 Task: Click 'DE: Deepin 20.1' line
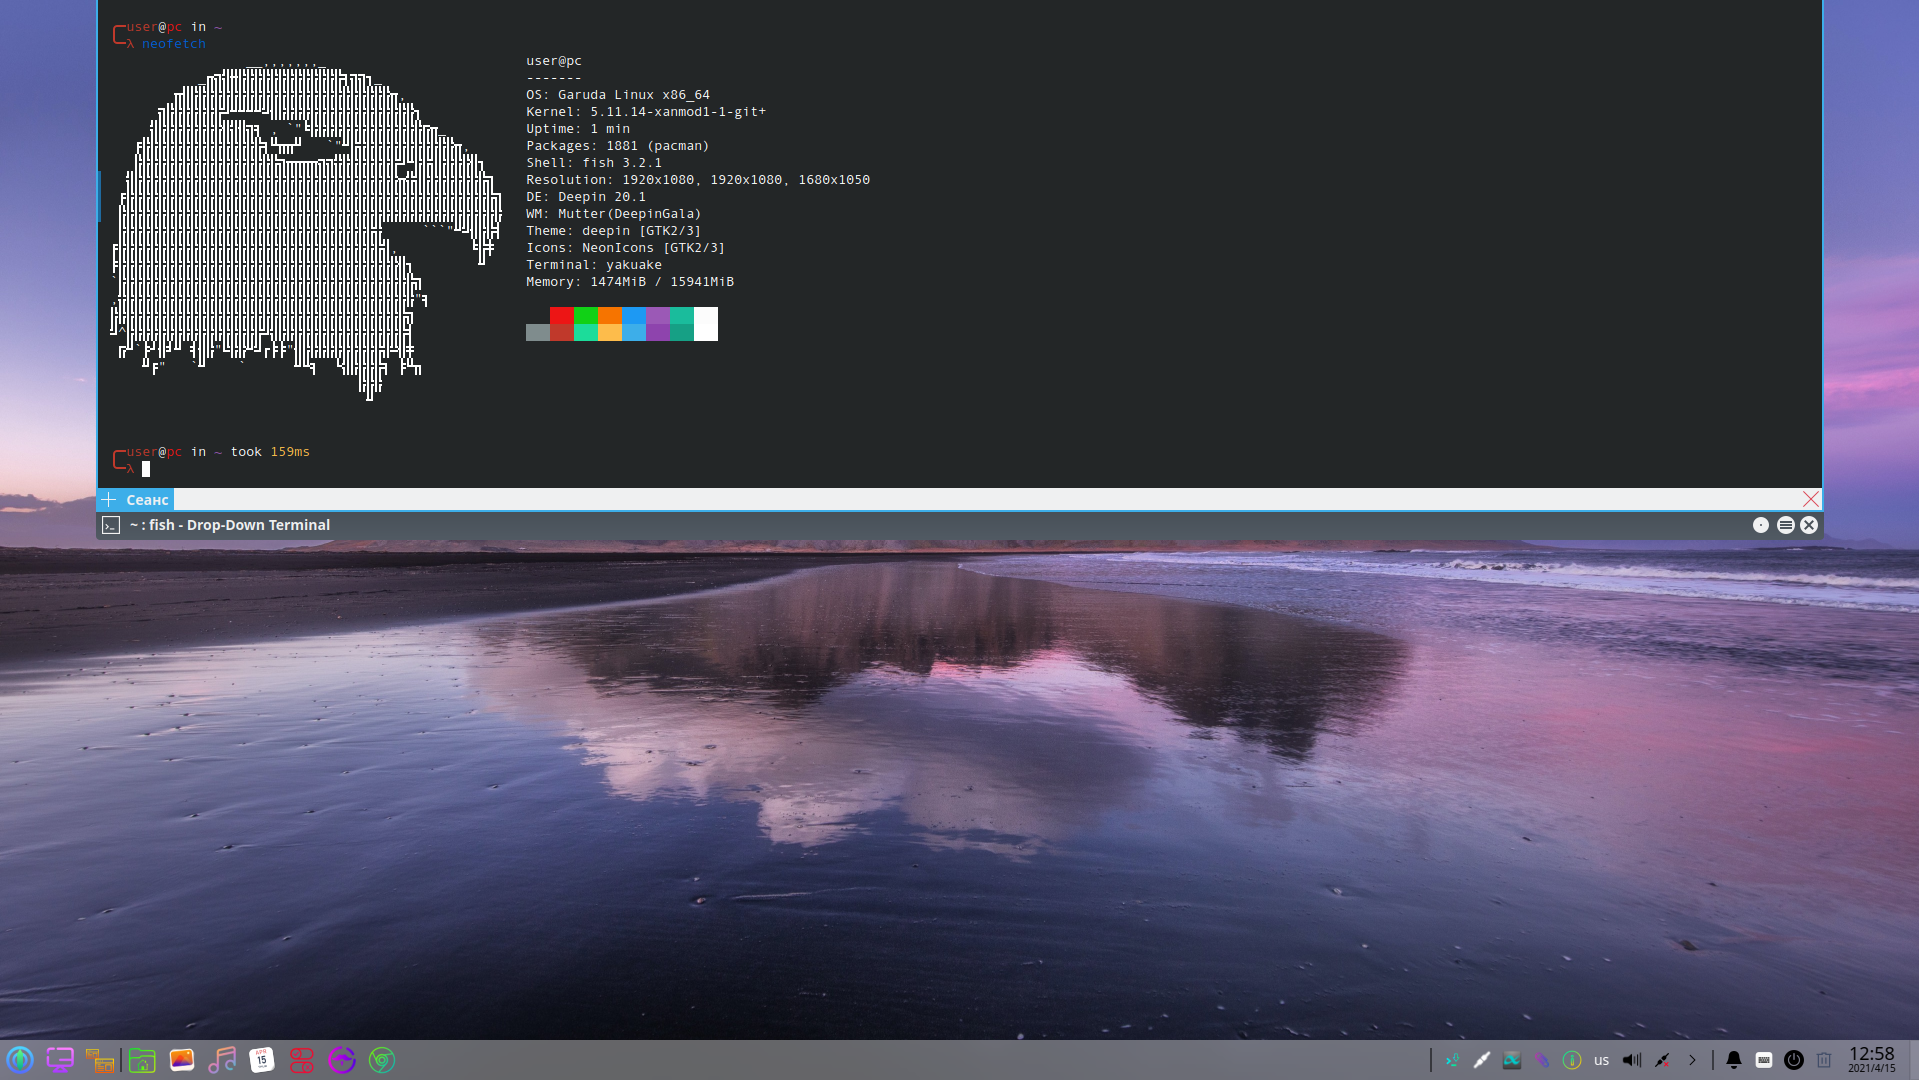586,197
